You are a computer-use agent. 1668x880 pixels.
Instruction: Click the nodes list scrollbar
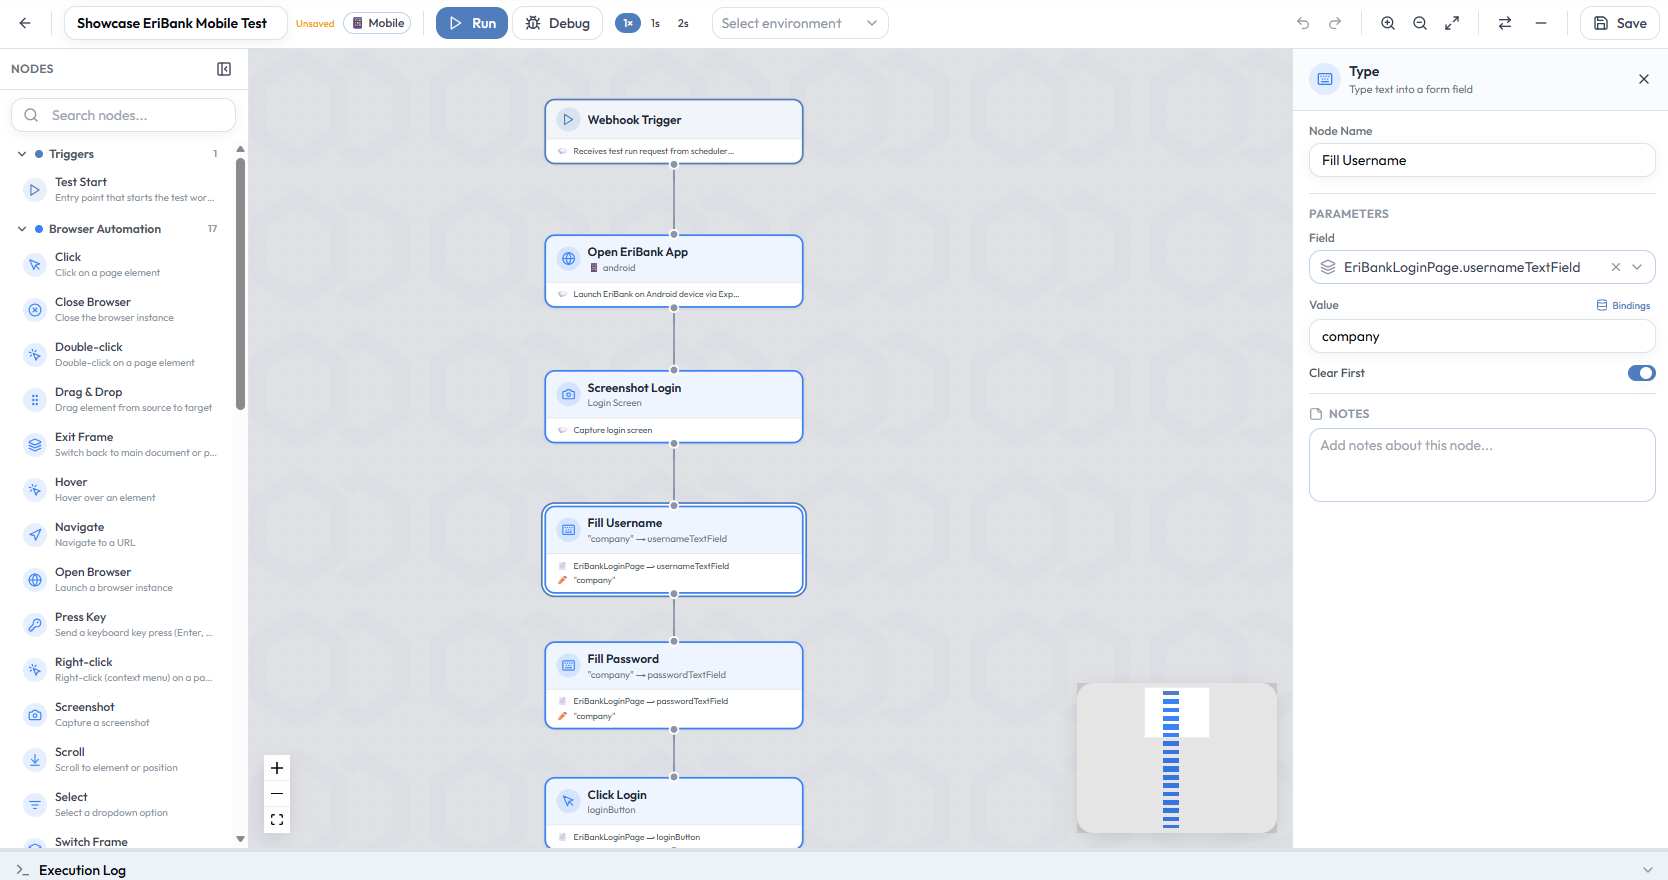click(240, 285)
